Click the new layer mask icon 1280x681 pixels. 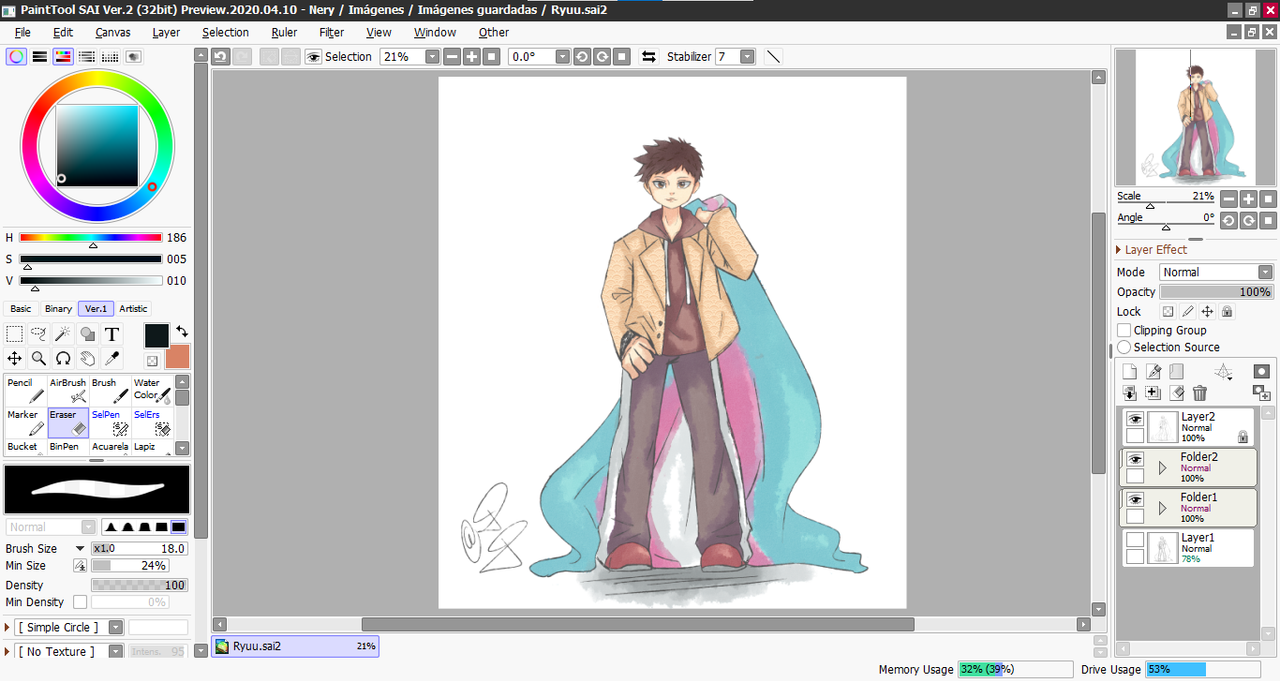point(1261,371)
